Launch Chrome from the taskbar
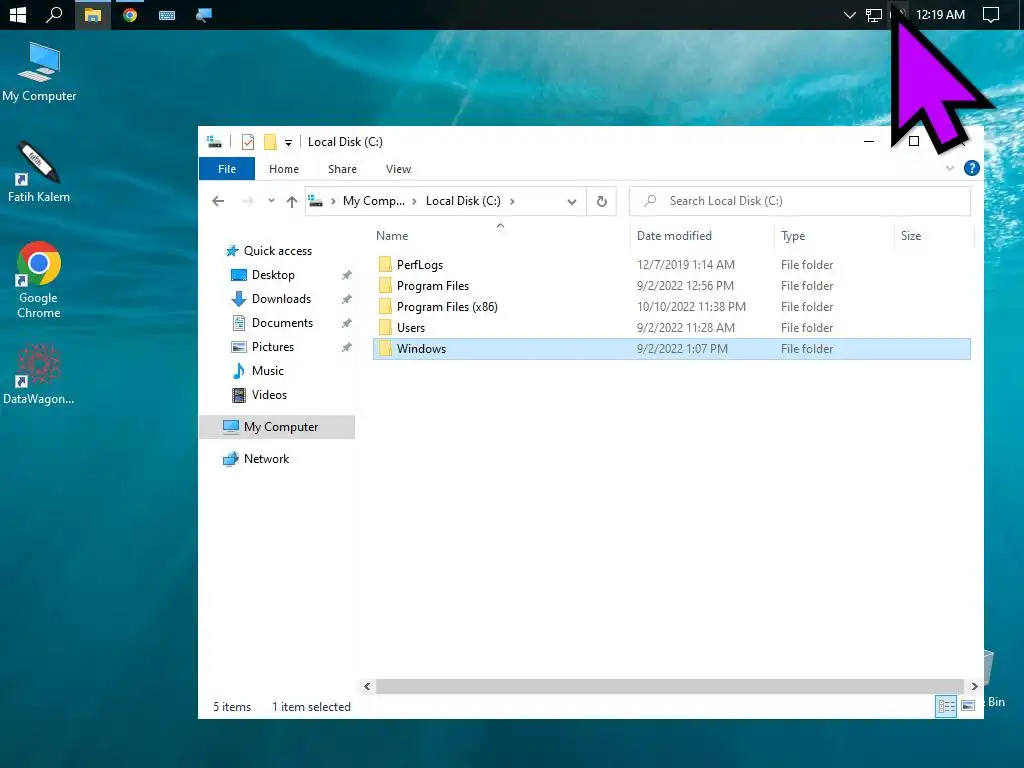 130,14
